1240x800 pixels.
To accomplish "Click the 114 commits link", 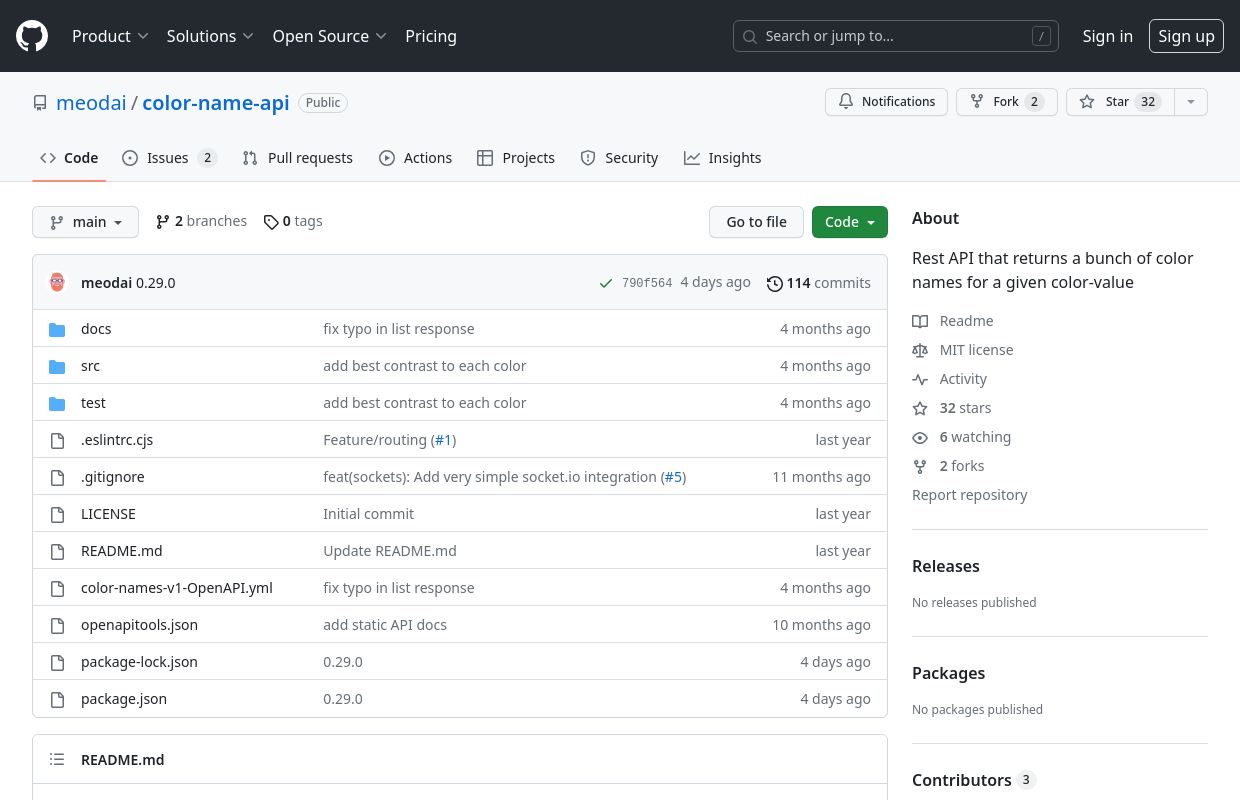I will tap(819, 283).
